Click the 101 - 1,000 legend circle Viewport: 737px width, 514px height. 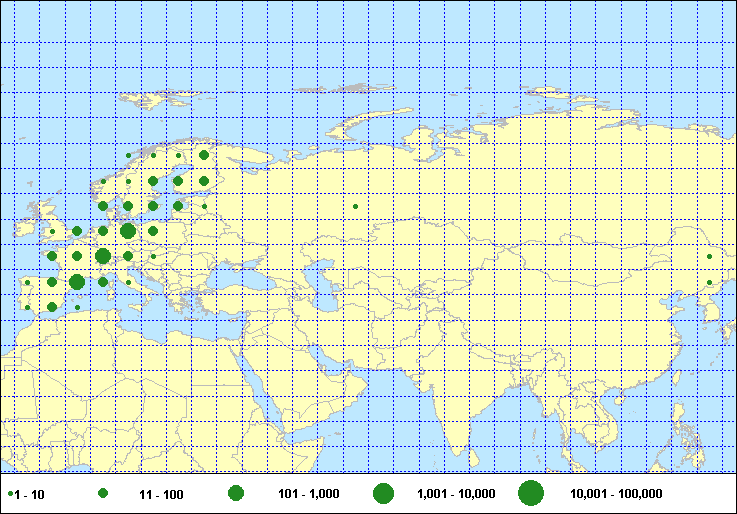236,493
